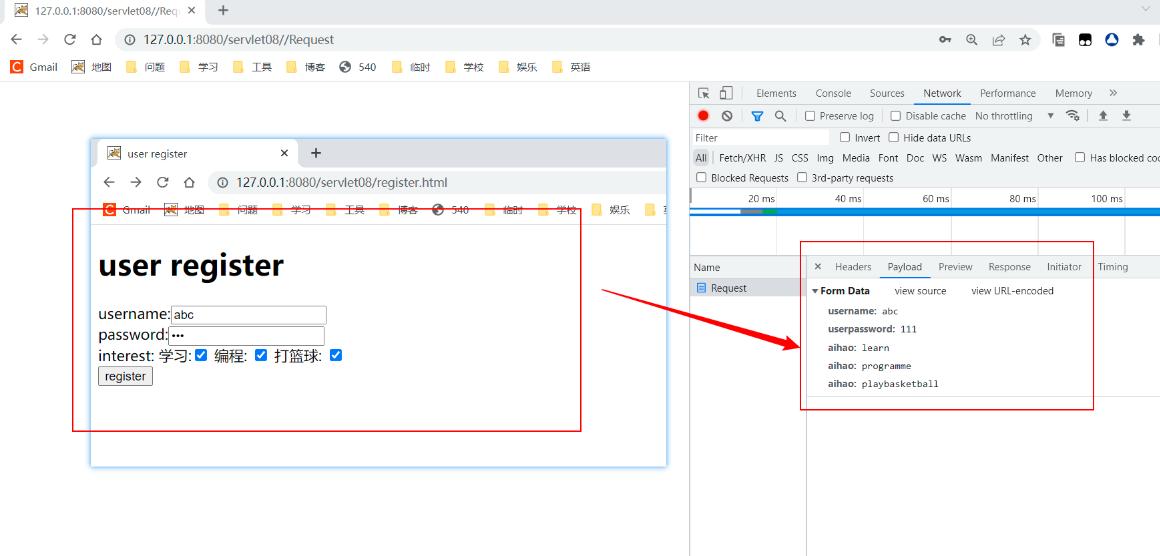Import HAR file with upload arrow

tap(1102, 115)
